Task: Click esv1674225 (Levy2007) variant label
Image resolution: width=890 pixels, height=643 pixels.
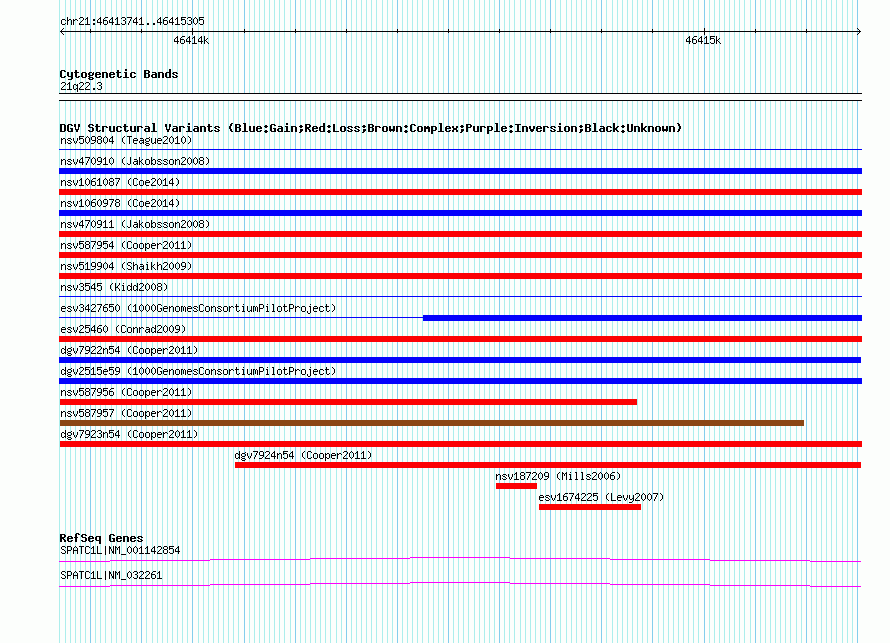Action: point(601,498)
